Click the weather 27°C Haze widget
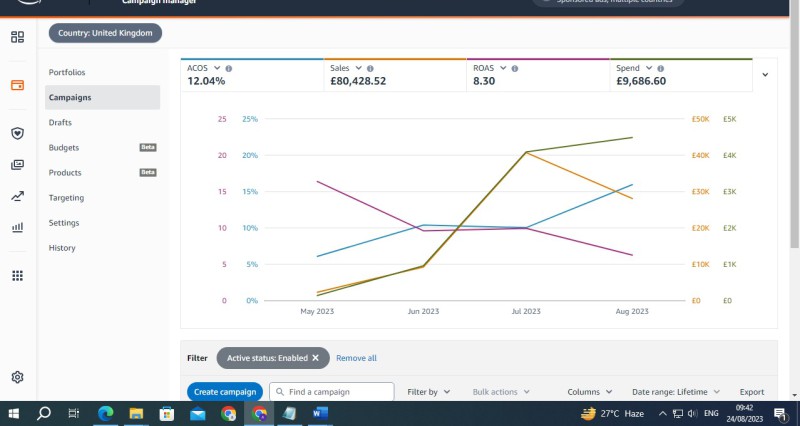 tap(612, 413)
